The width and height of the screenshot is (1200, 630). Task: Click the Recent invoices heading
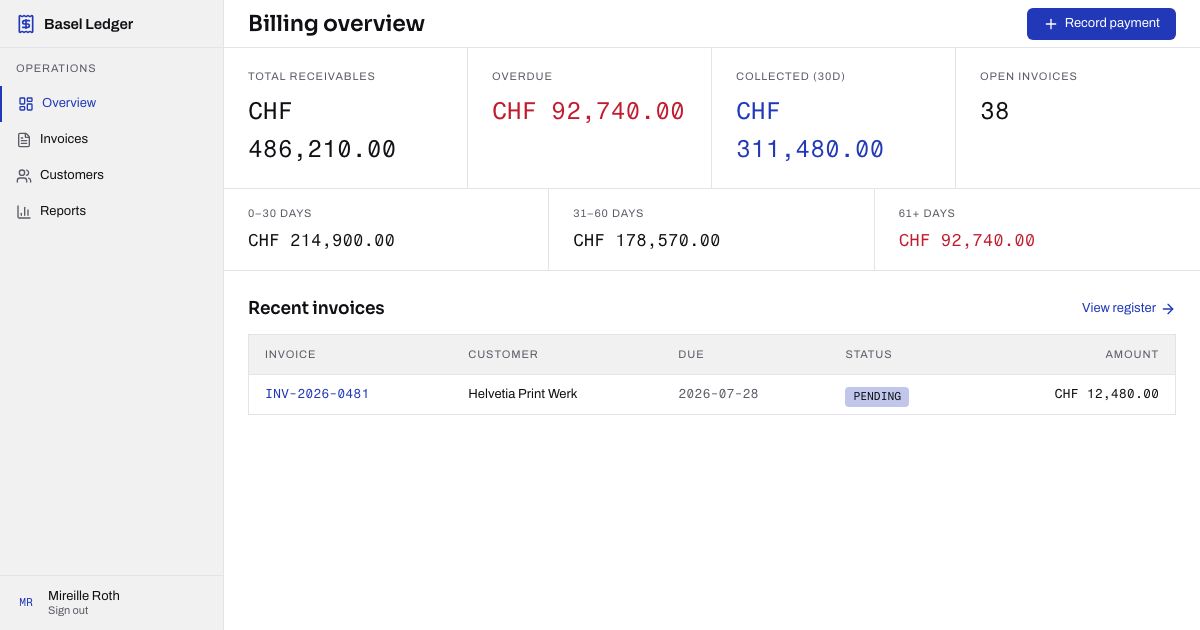316,308
